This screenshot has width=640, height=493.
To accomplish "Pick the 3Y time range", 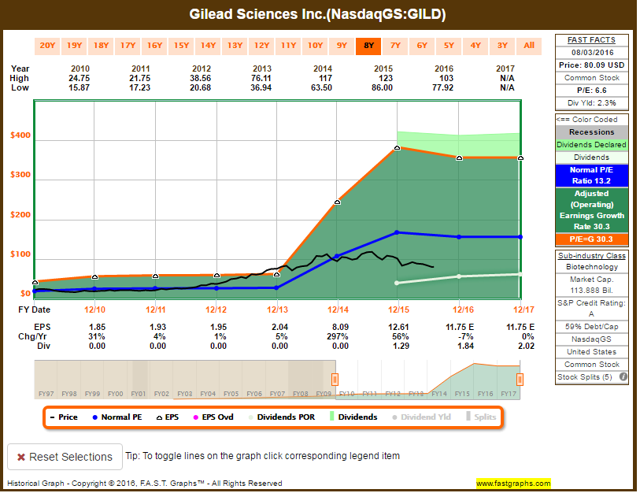I will tap(502, 46).
